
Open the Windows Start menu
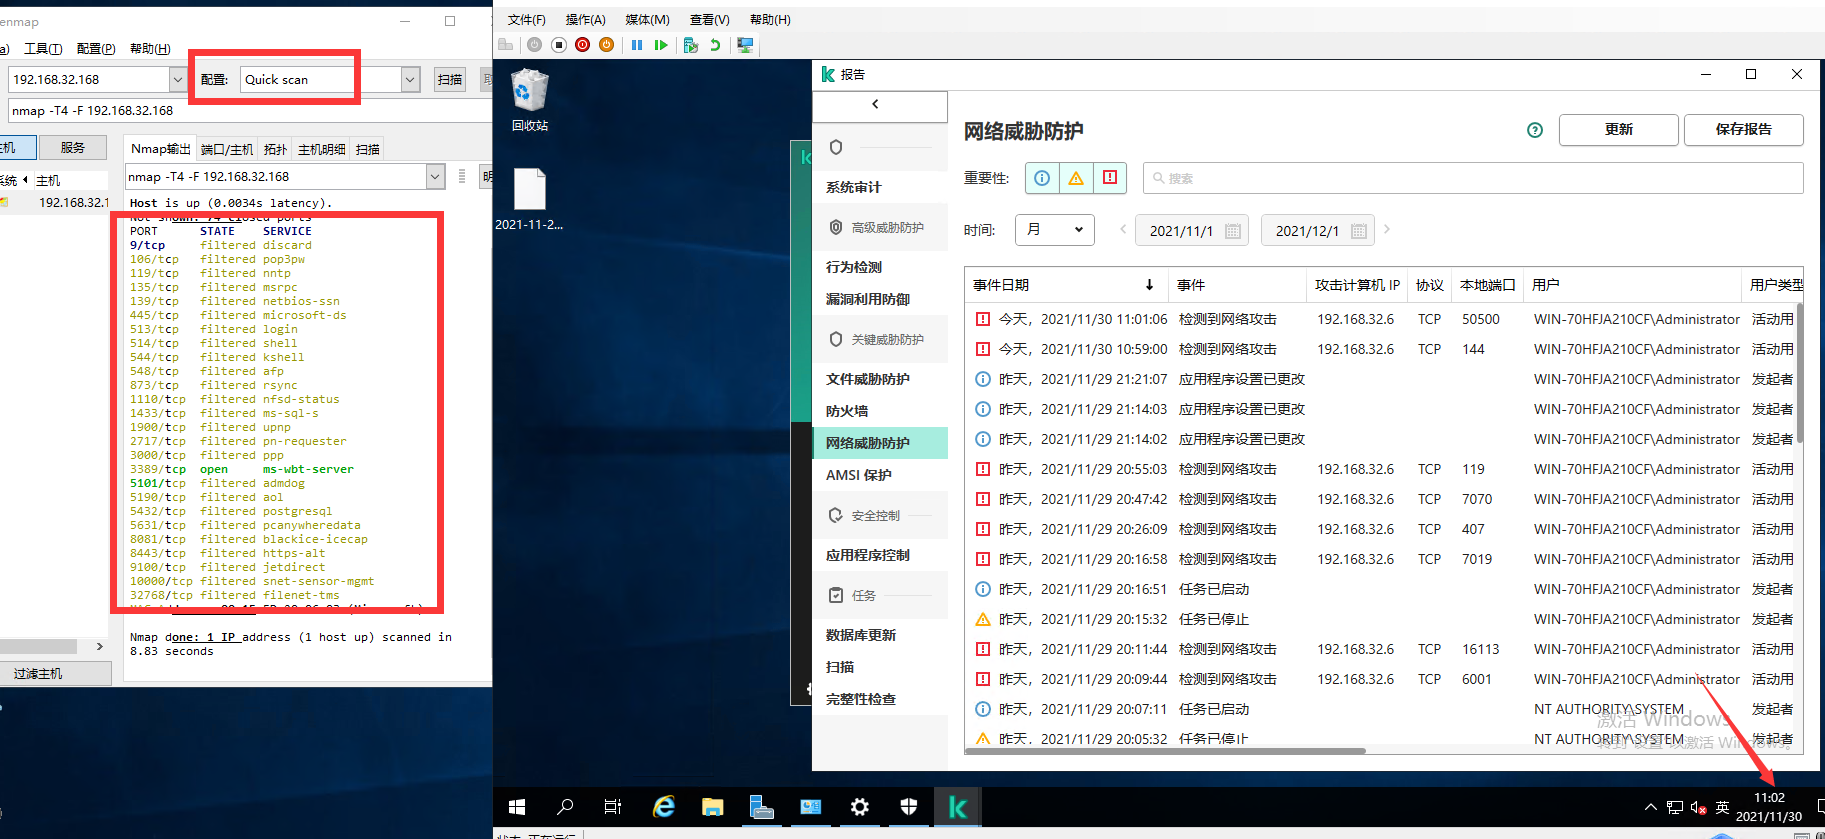517,807
